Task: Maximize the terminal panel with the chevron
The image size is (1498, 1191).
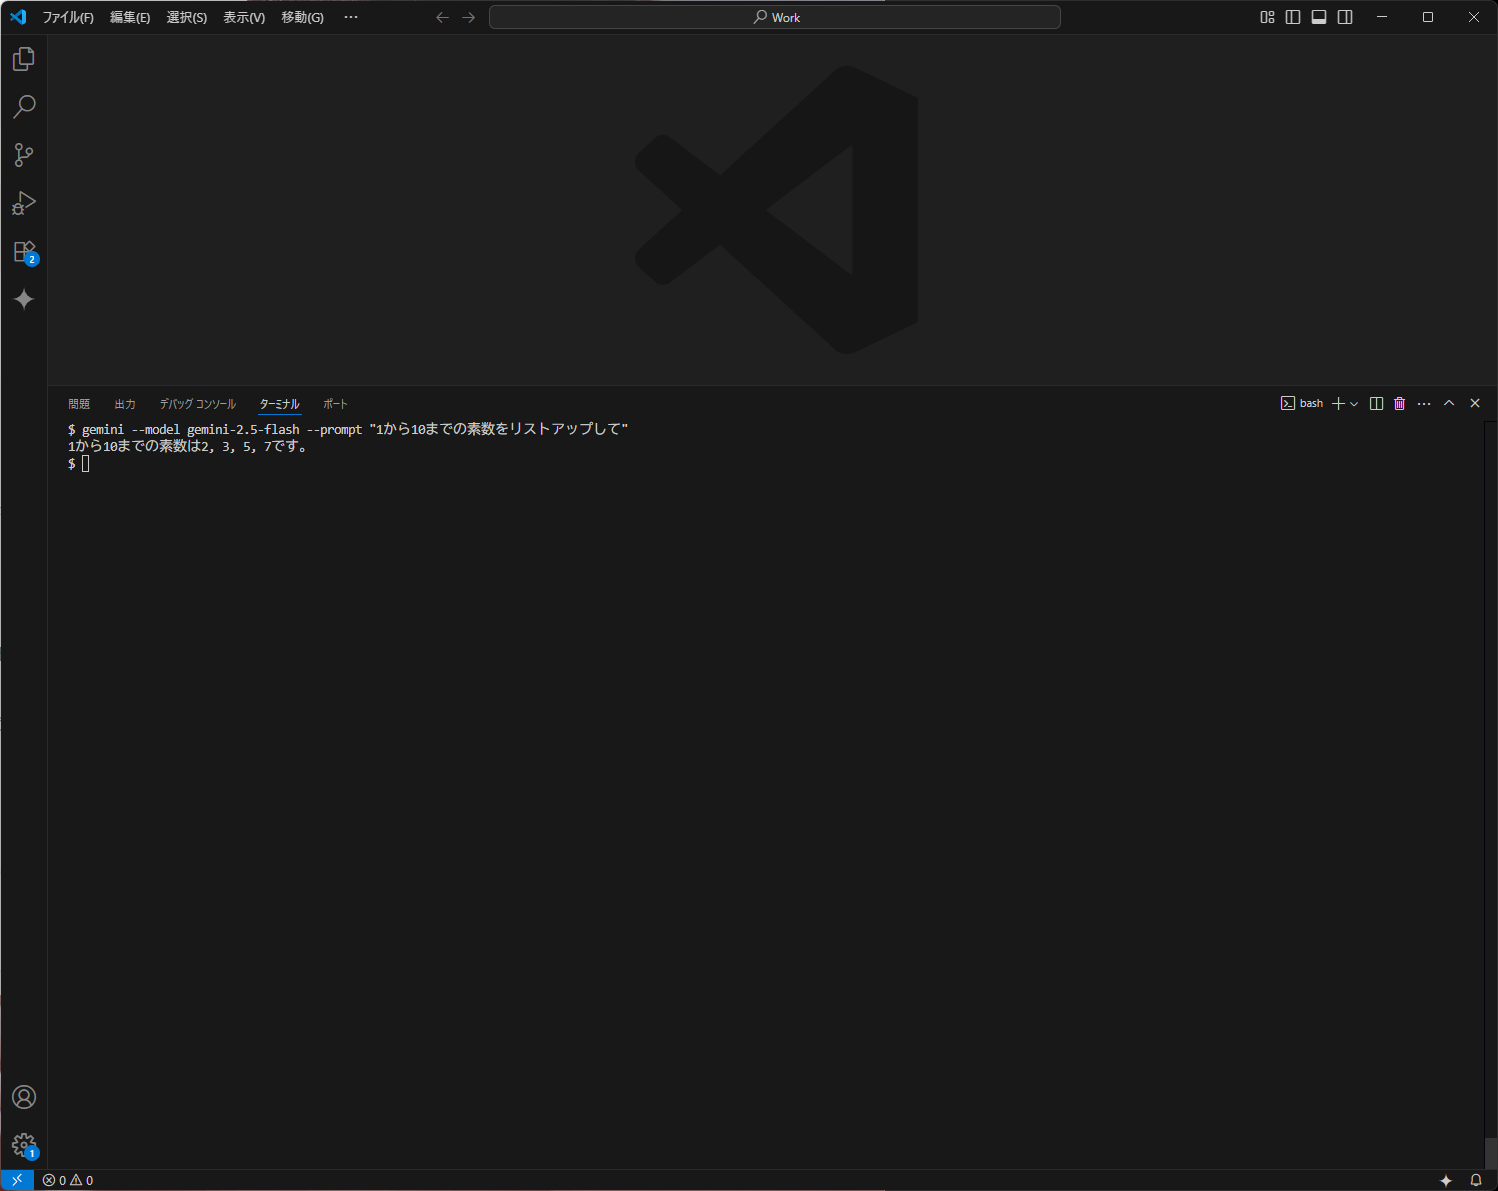Action: click(x=1449, y=403)
